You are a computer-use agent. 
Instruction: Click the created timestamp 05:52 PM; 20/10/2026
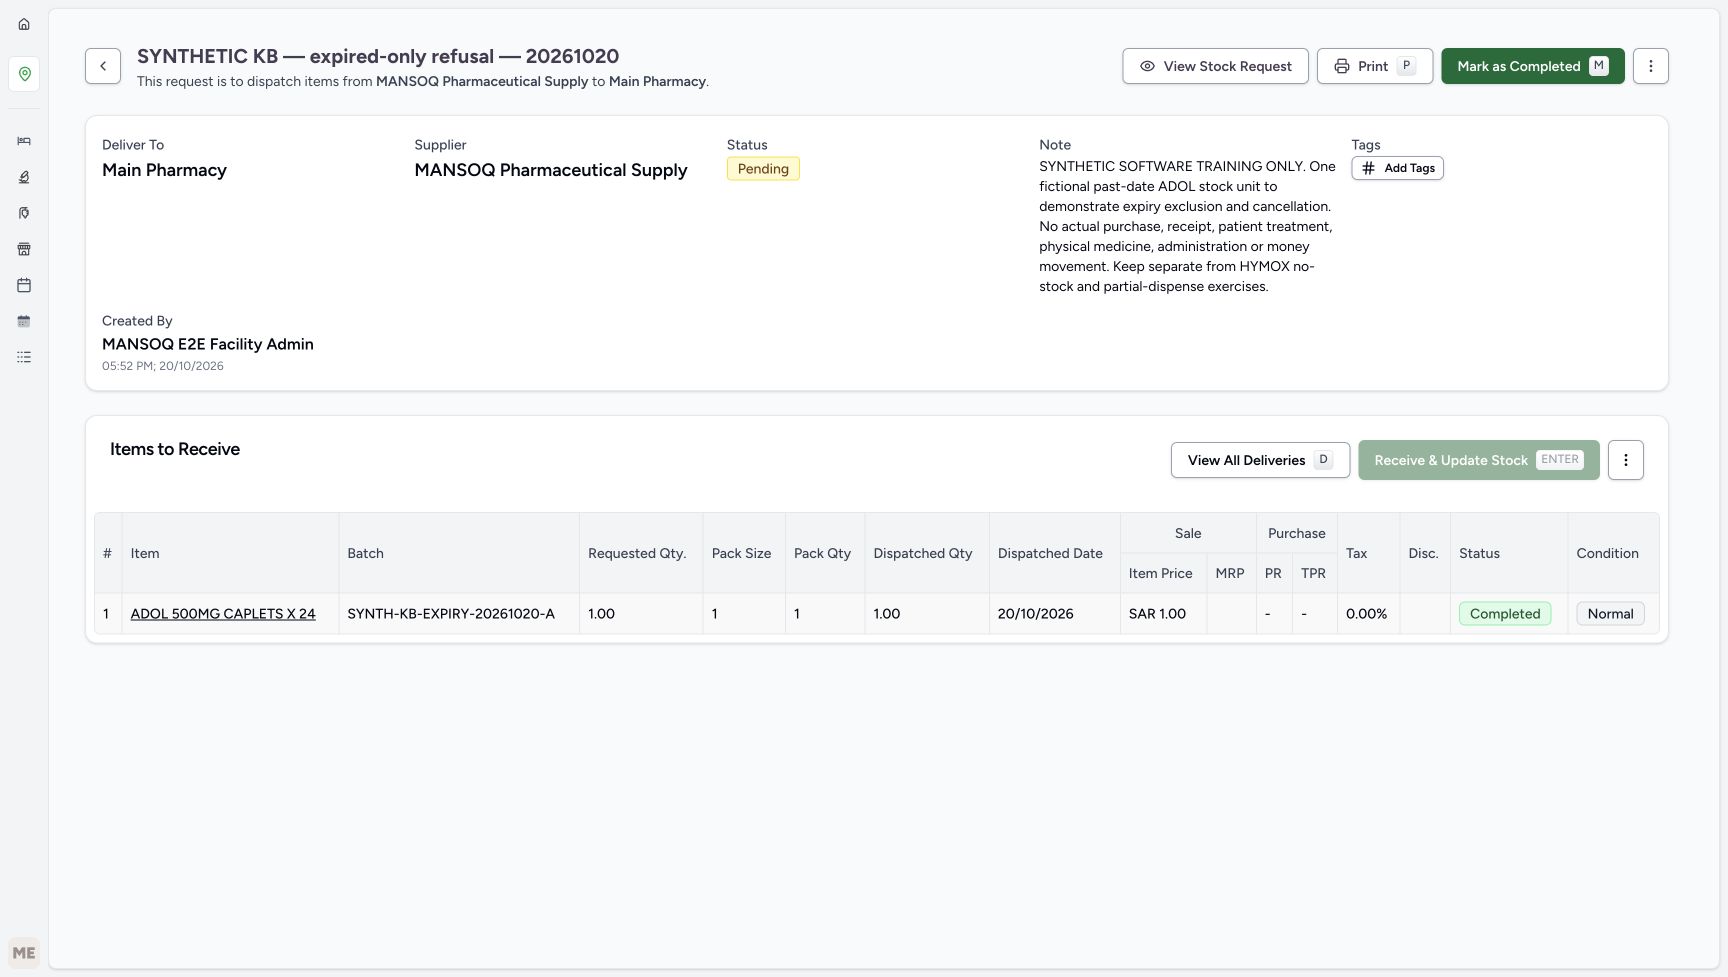coord(163,366)
